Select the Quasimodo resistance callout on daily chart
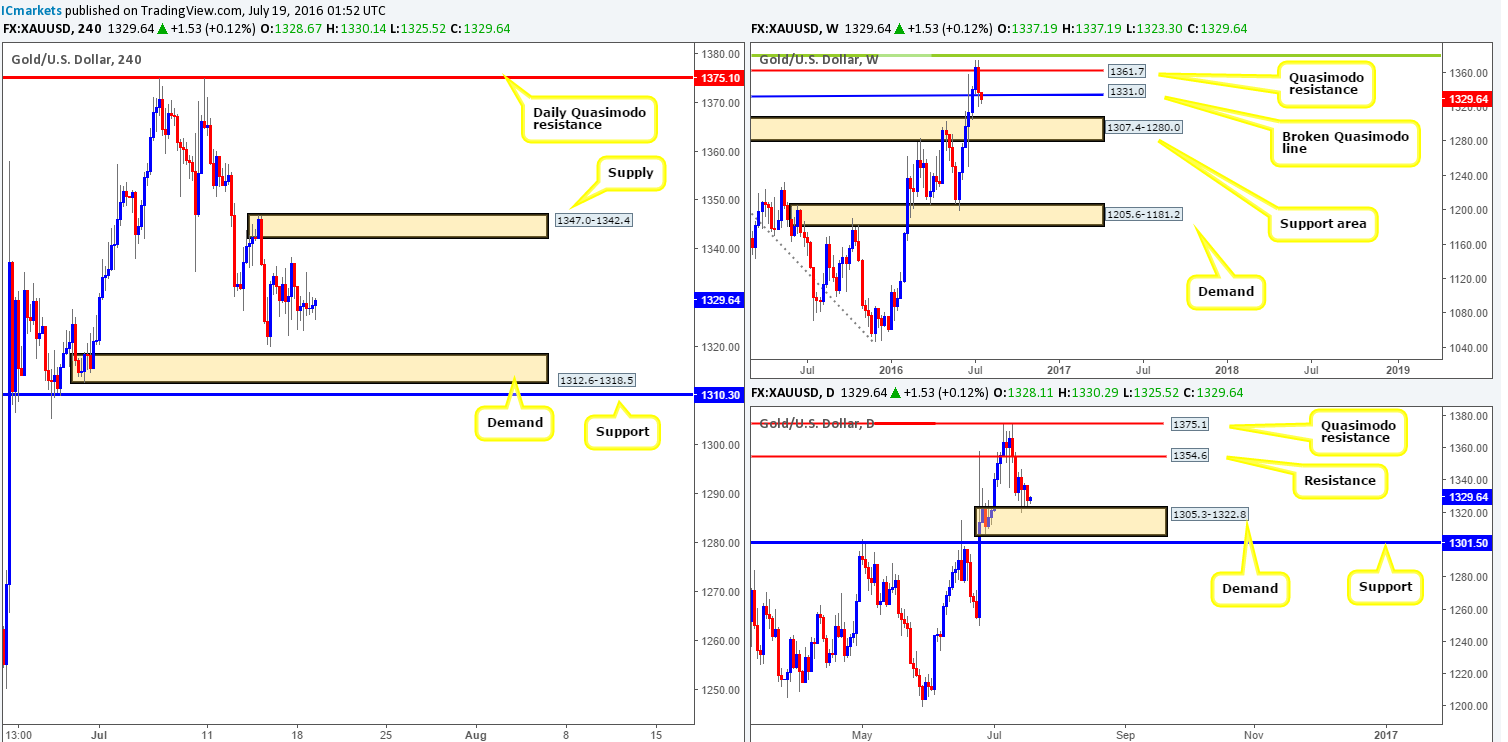 1360,431
